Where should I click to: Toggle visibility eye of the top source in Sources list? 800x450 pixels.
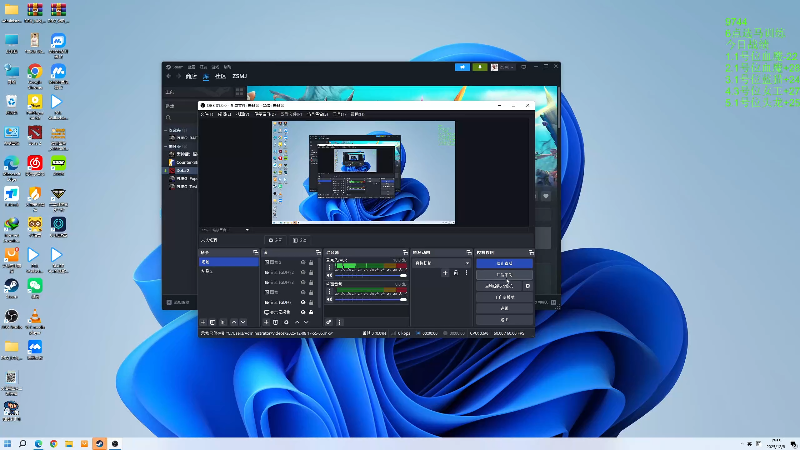tap(303, 262)
